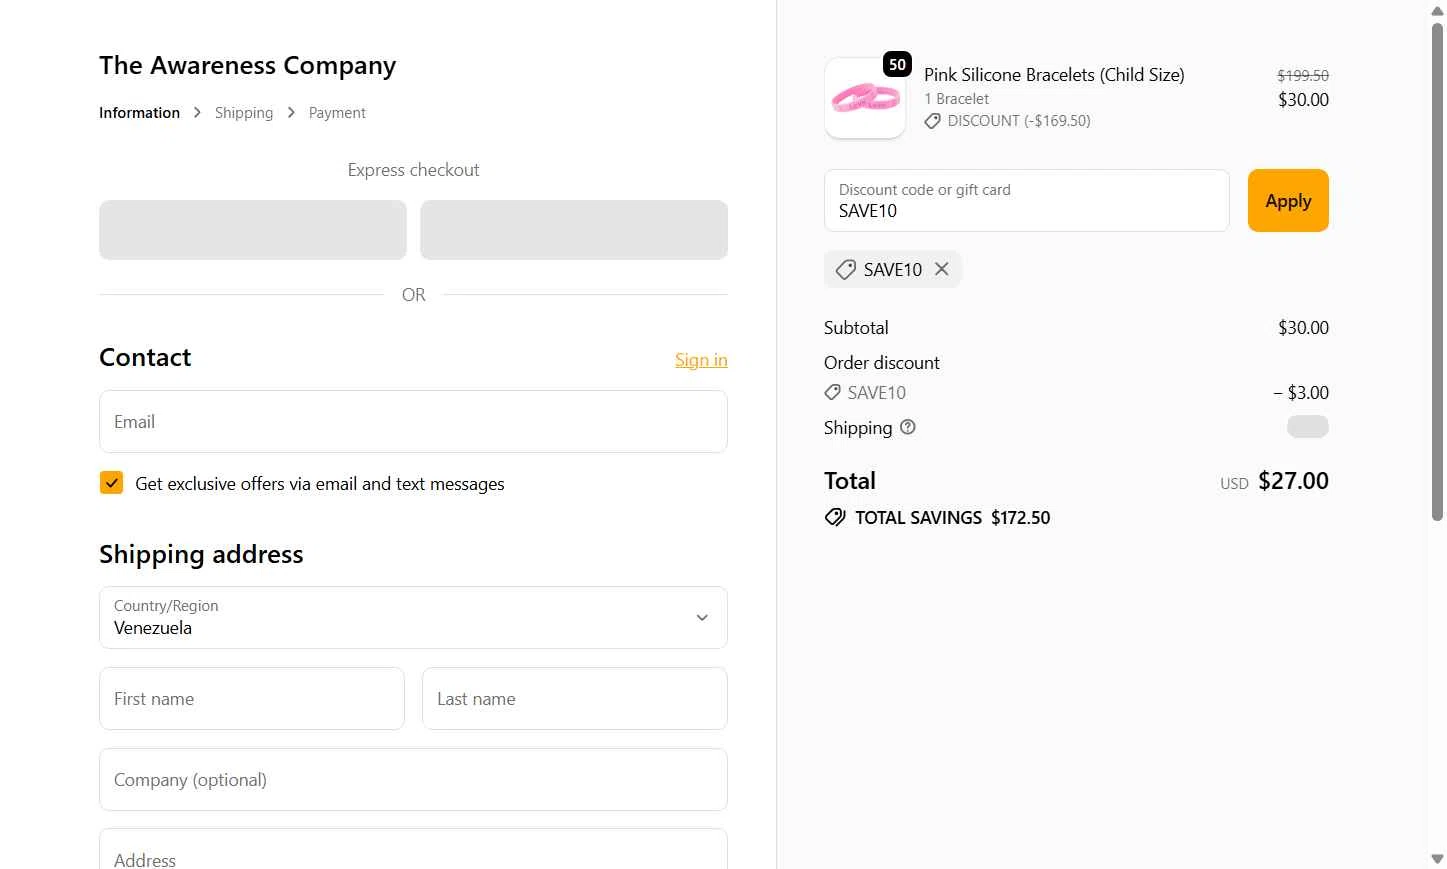
Task: Select the first express checkout button
Action: 253,230
